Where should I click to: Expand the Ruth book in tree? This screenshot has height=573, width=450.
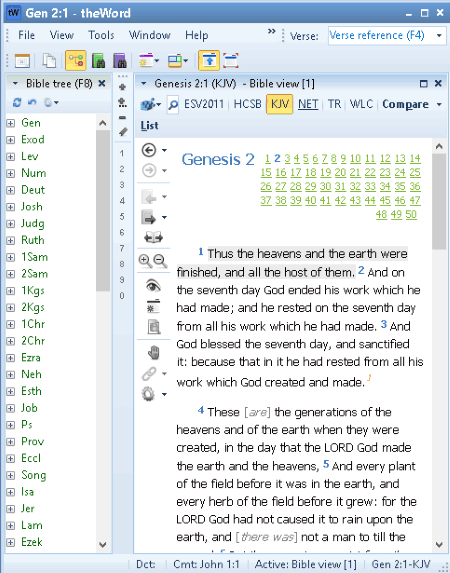[x=10, y=240]
